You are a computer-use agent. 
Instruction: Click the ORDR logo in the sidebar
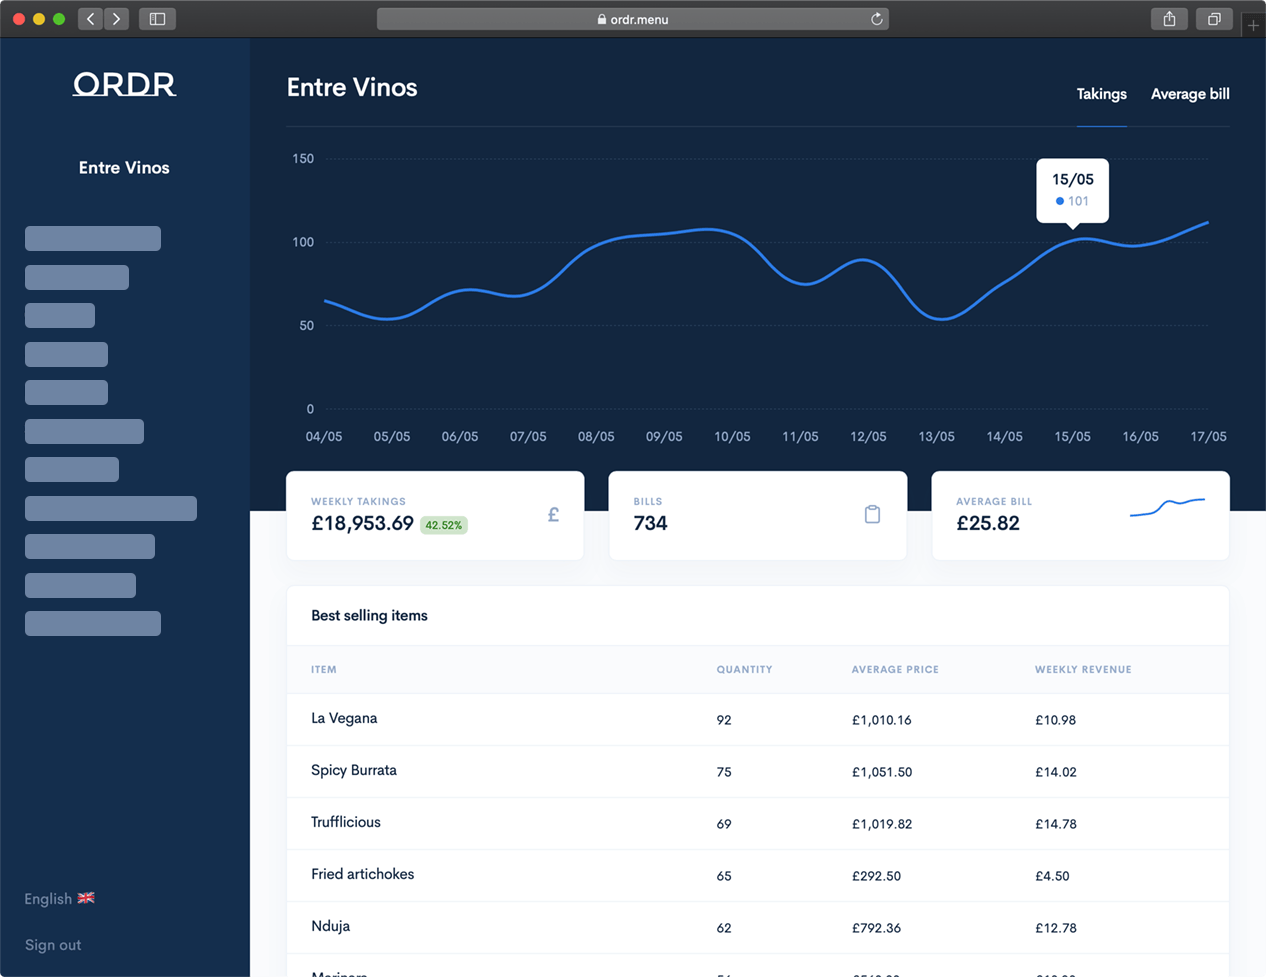click(x=123, y=85)
